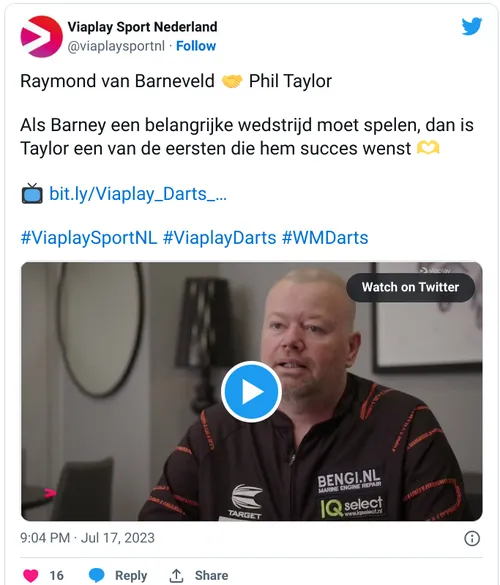Image resolution: width=500 pixels, height=585 pixels.
Task: Click the handshake emoji in the tweet
Action: [x=232, y=81]
